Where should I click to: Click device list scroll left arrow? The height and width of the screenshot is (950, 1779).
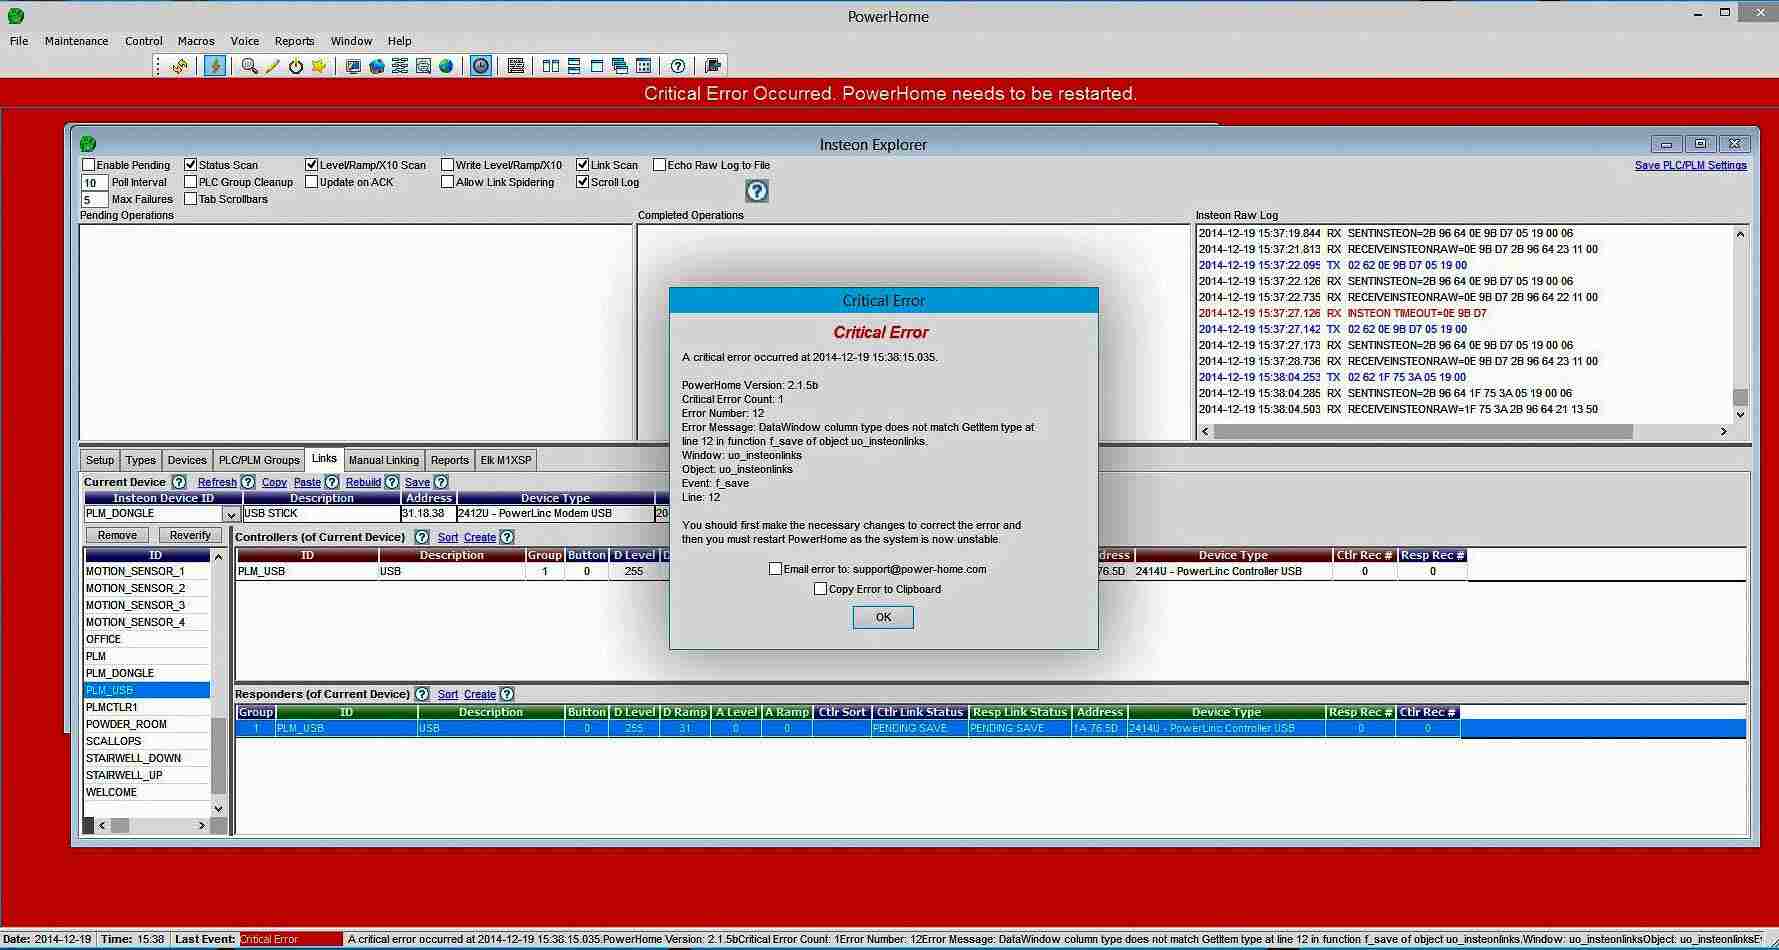(x=102, y=826)
